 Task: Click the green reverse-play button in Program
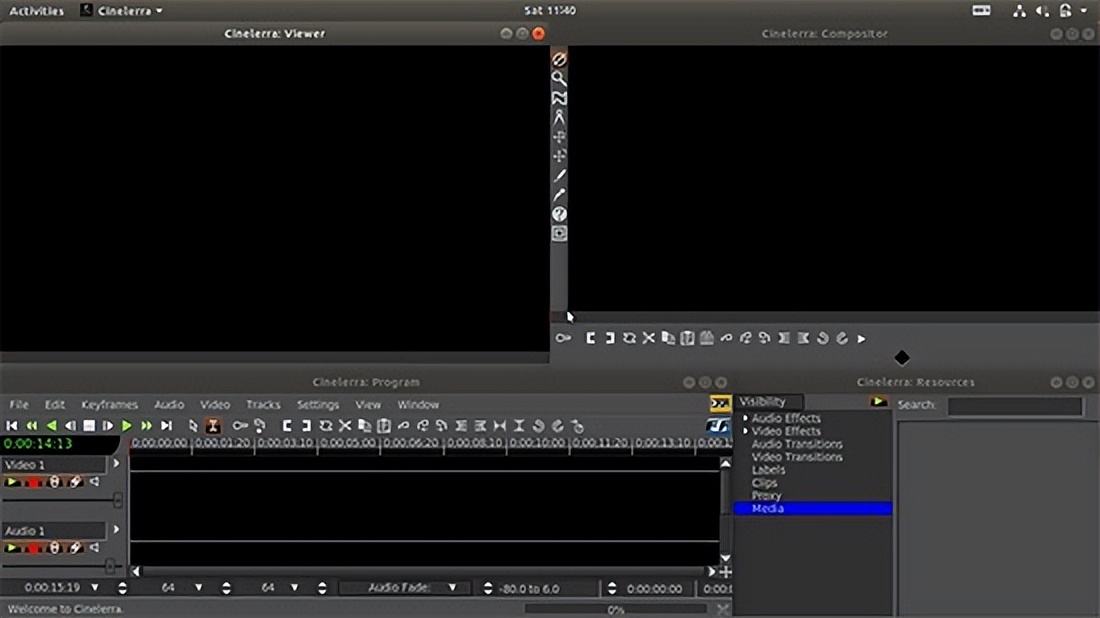coord(51,426)
